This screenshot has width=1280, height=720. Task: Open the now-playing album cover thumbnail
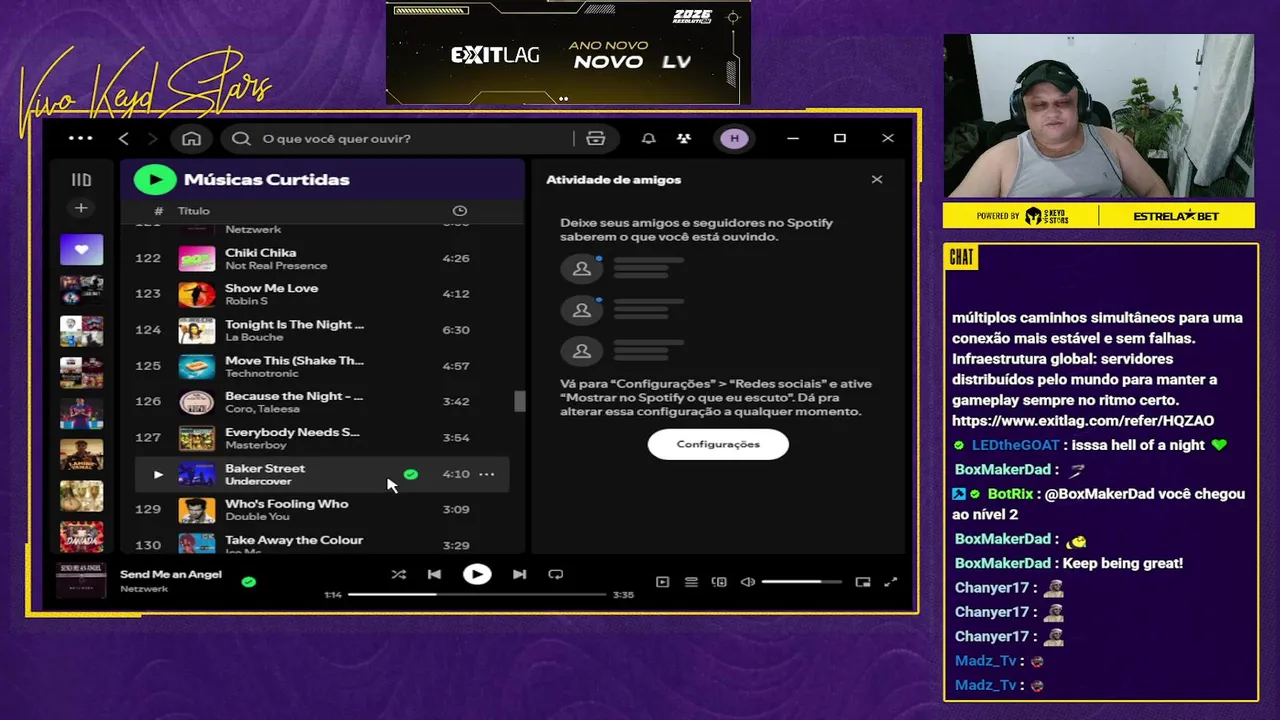(81, 581)
